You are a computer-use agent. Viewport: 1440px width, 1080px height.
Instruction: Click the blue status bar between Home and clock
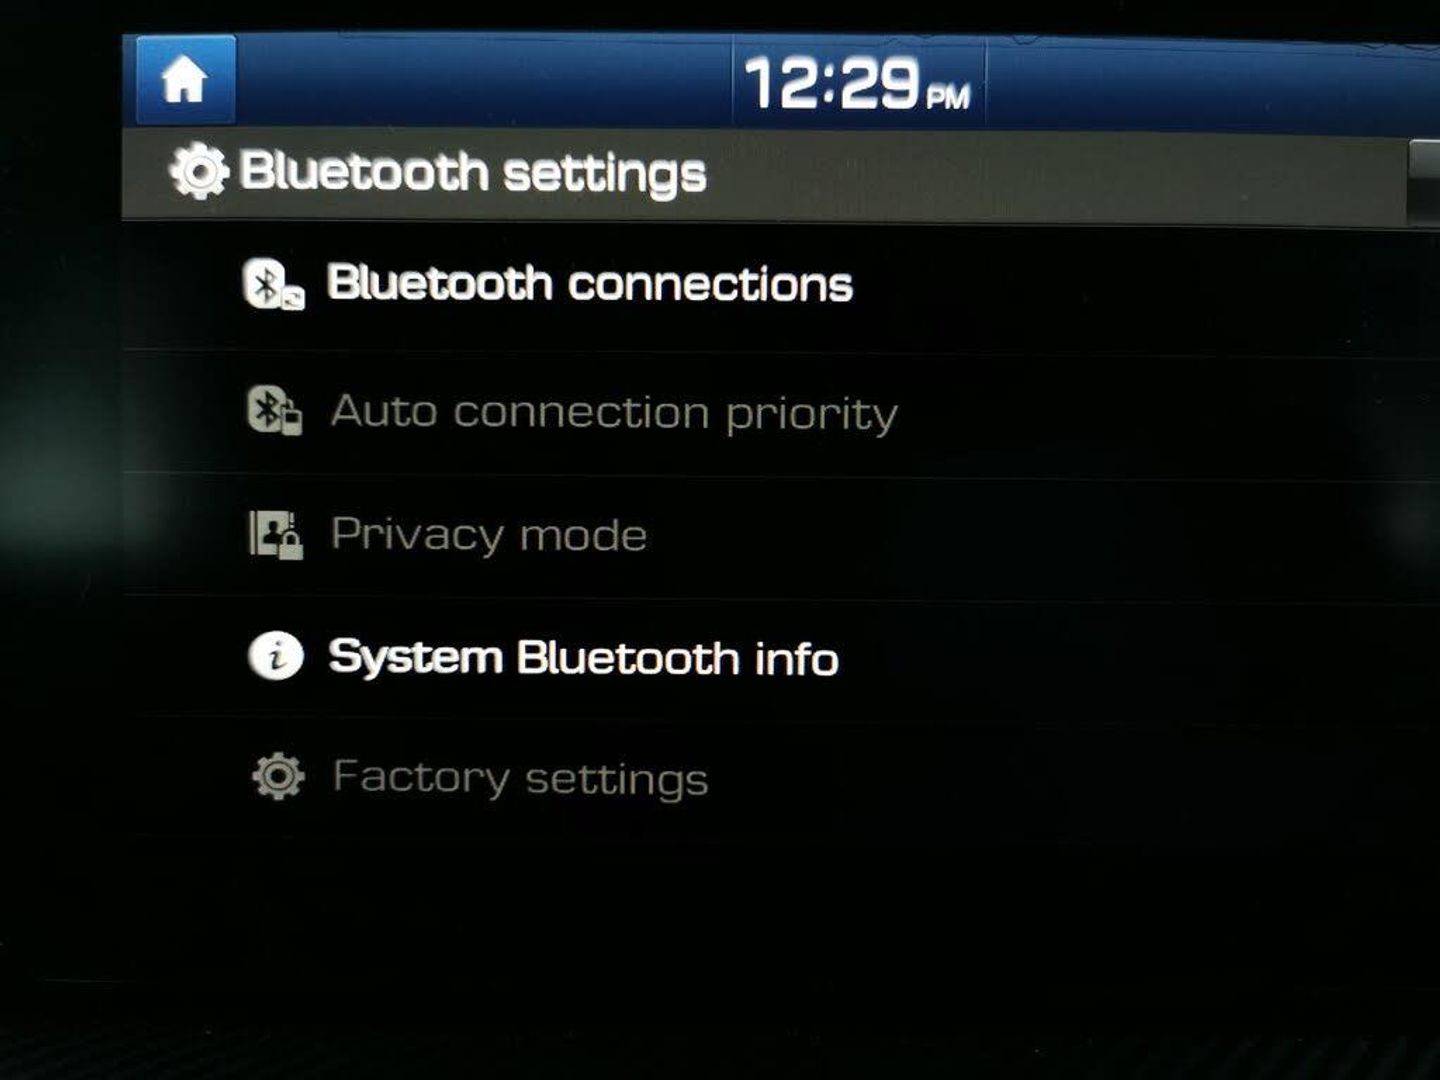pos(485,80)
